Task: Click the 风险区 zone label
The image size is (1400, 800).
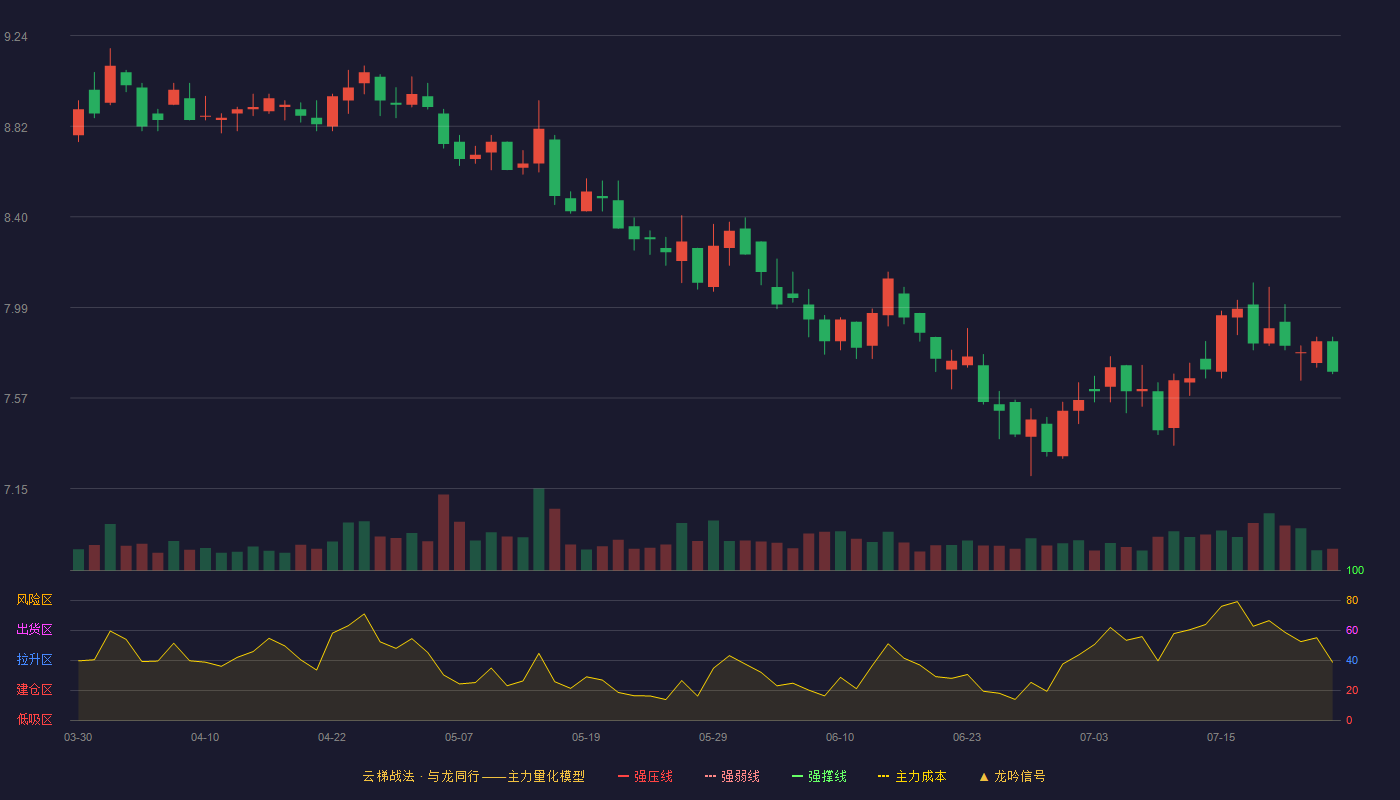Action: coord(34,600)
